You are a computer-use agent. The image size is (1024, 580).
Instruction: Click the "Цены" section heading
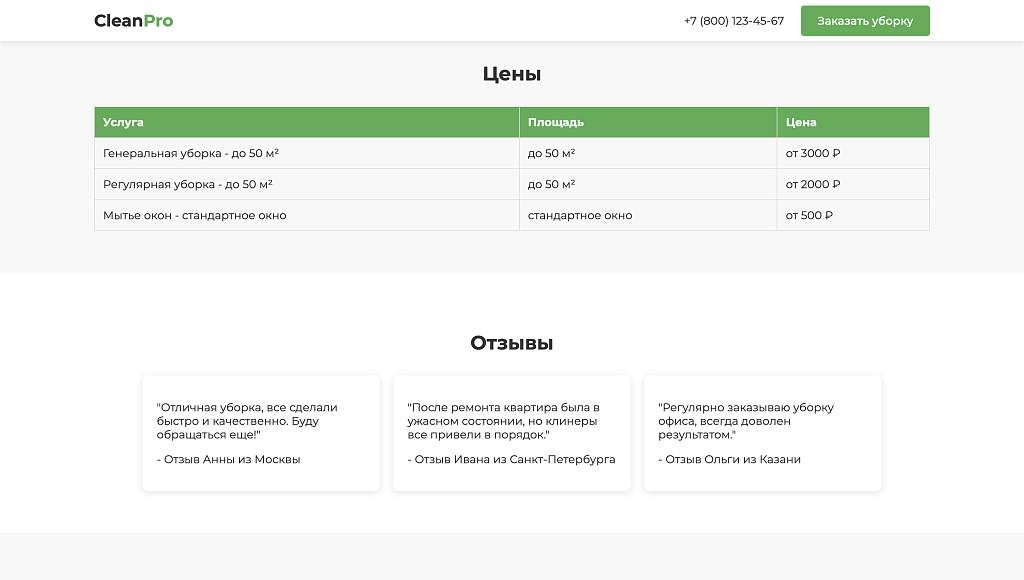coord(511,73)
